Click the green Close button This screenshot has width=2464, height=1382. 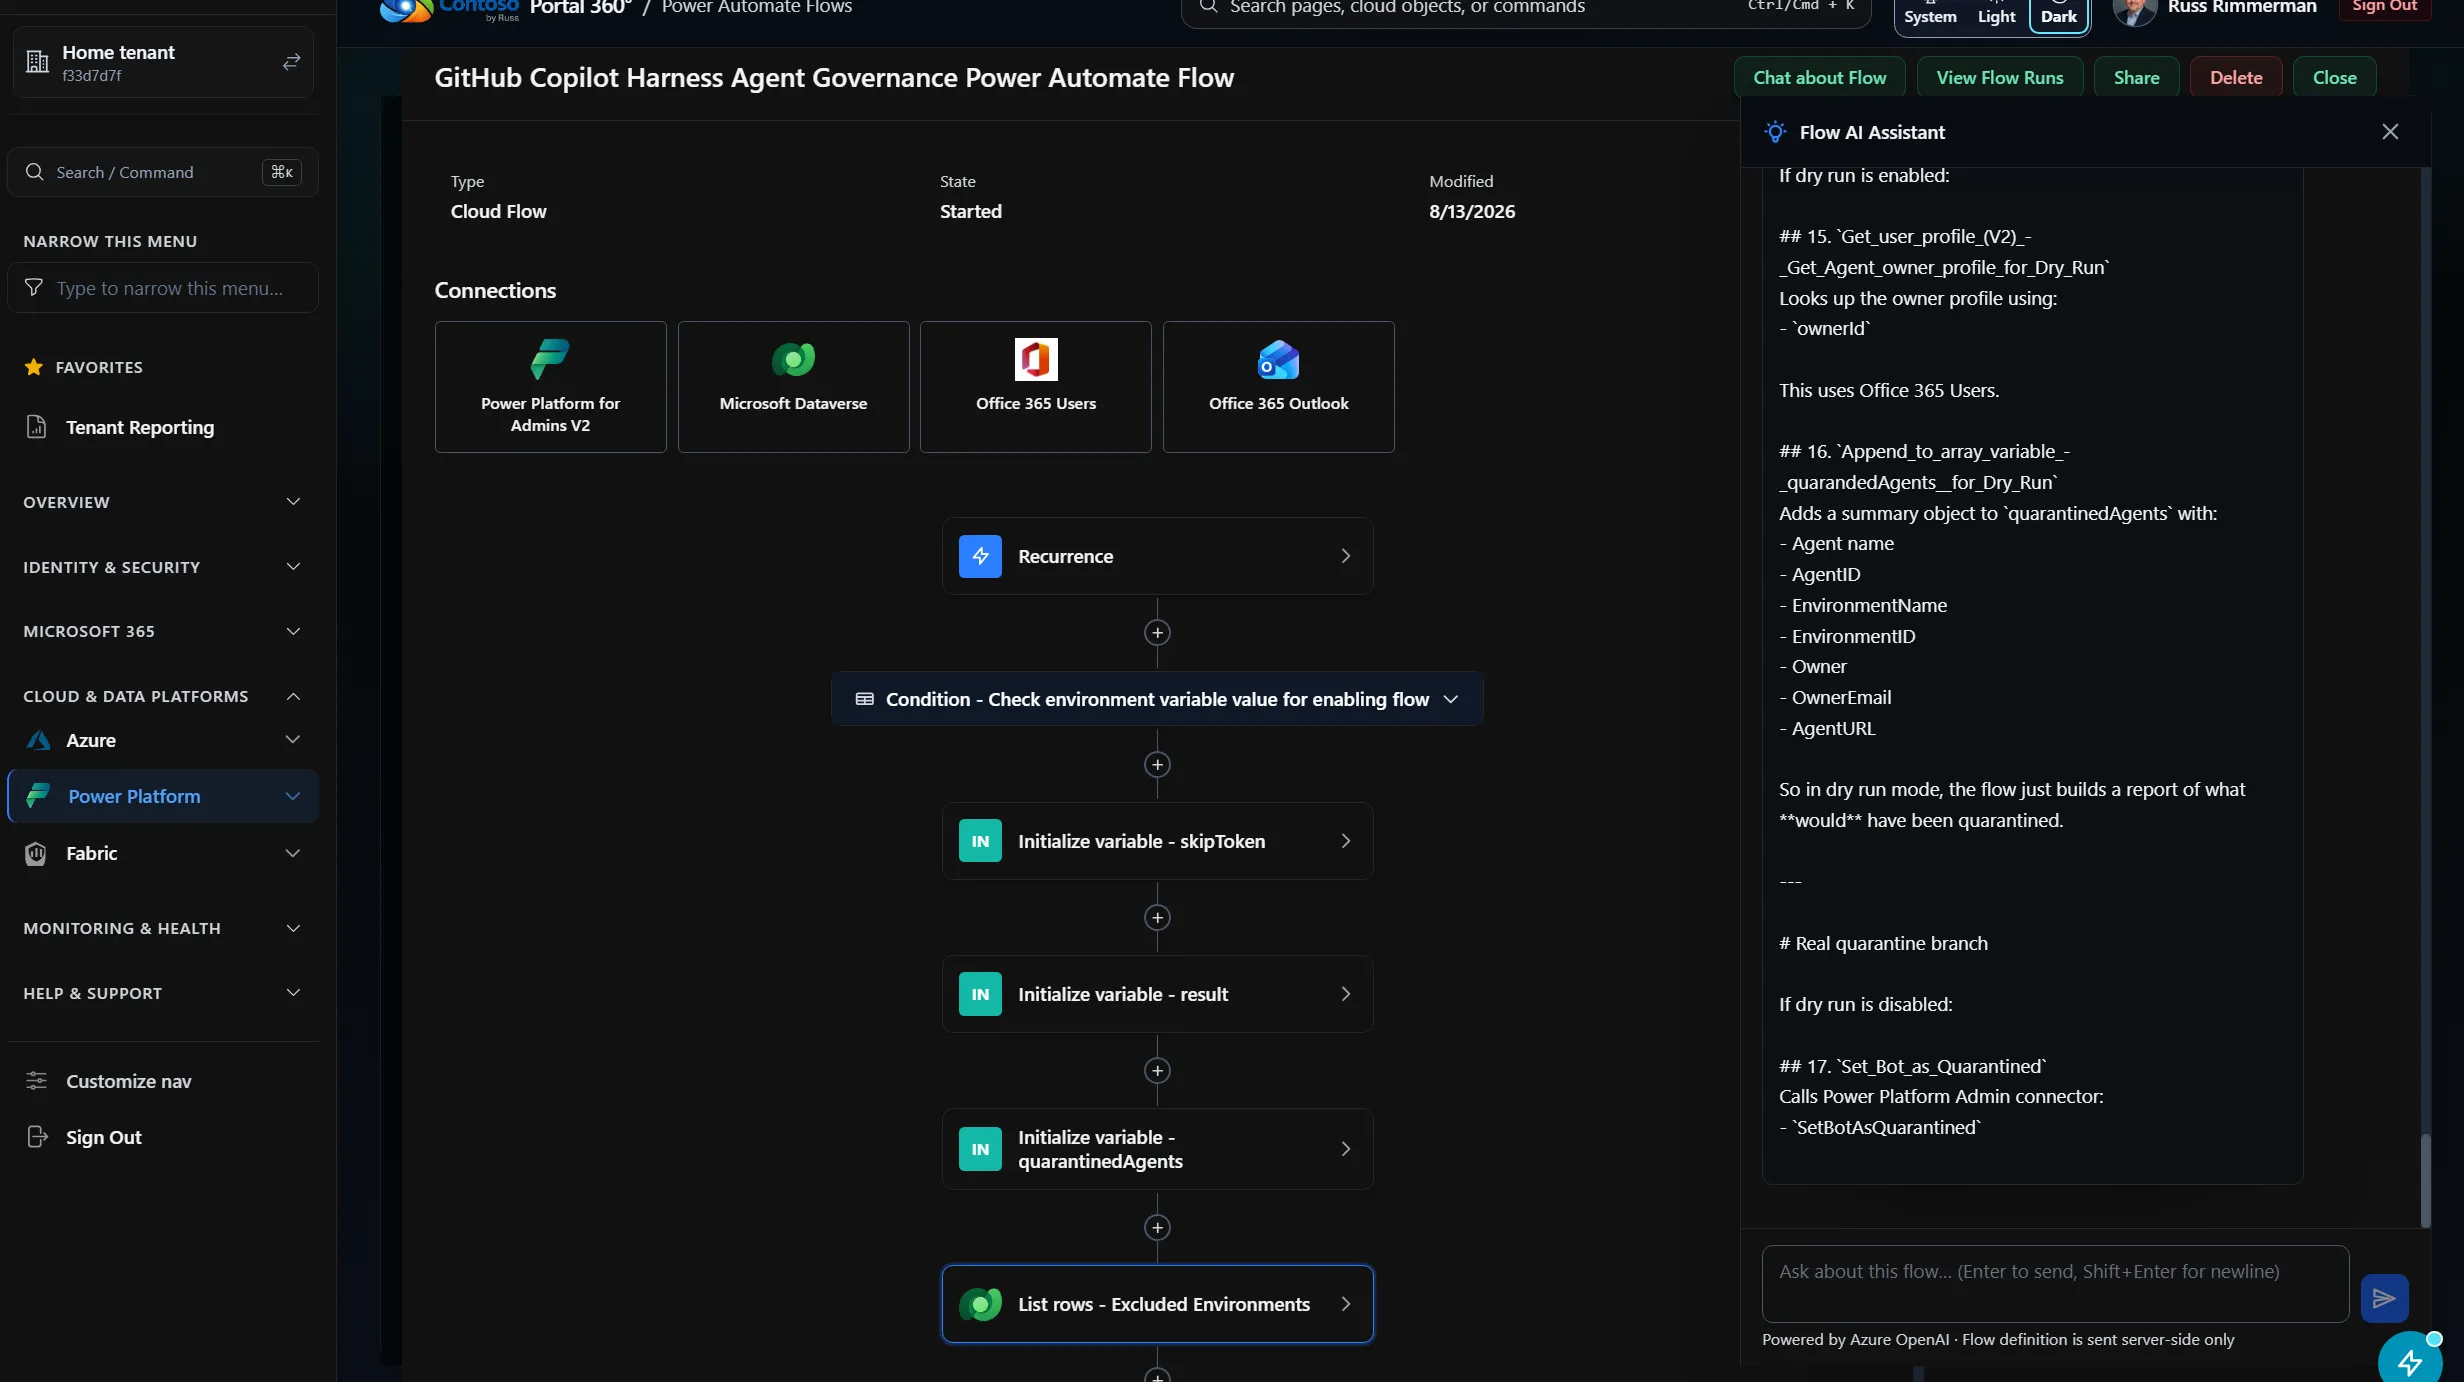coord(2334,77)
